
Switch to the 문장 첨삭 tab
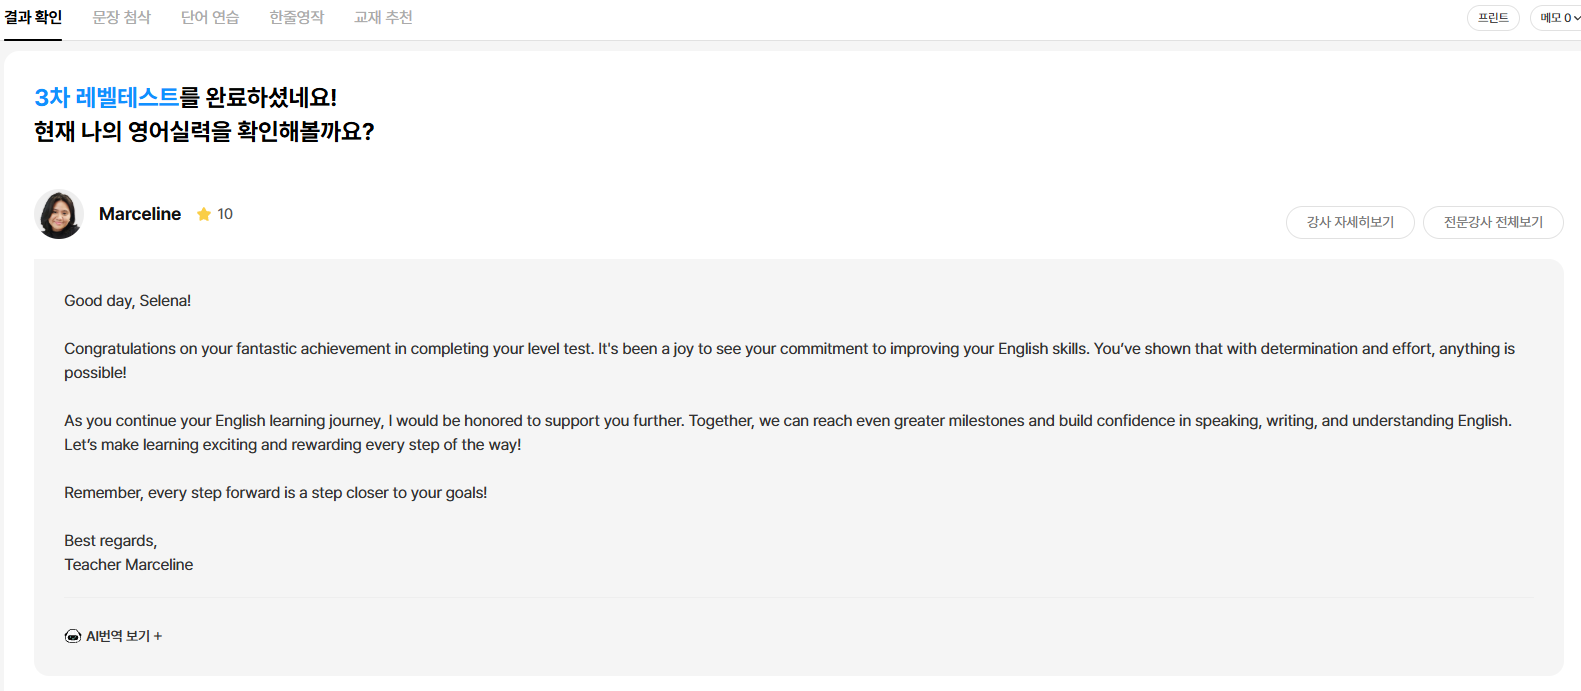122,18
